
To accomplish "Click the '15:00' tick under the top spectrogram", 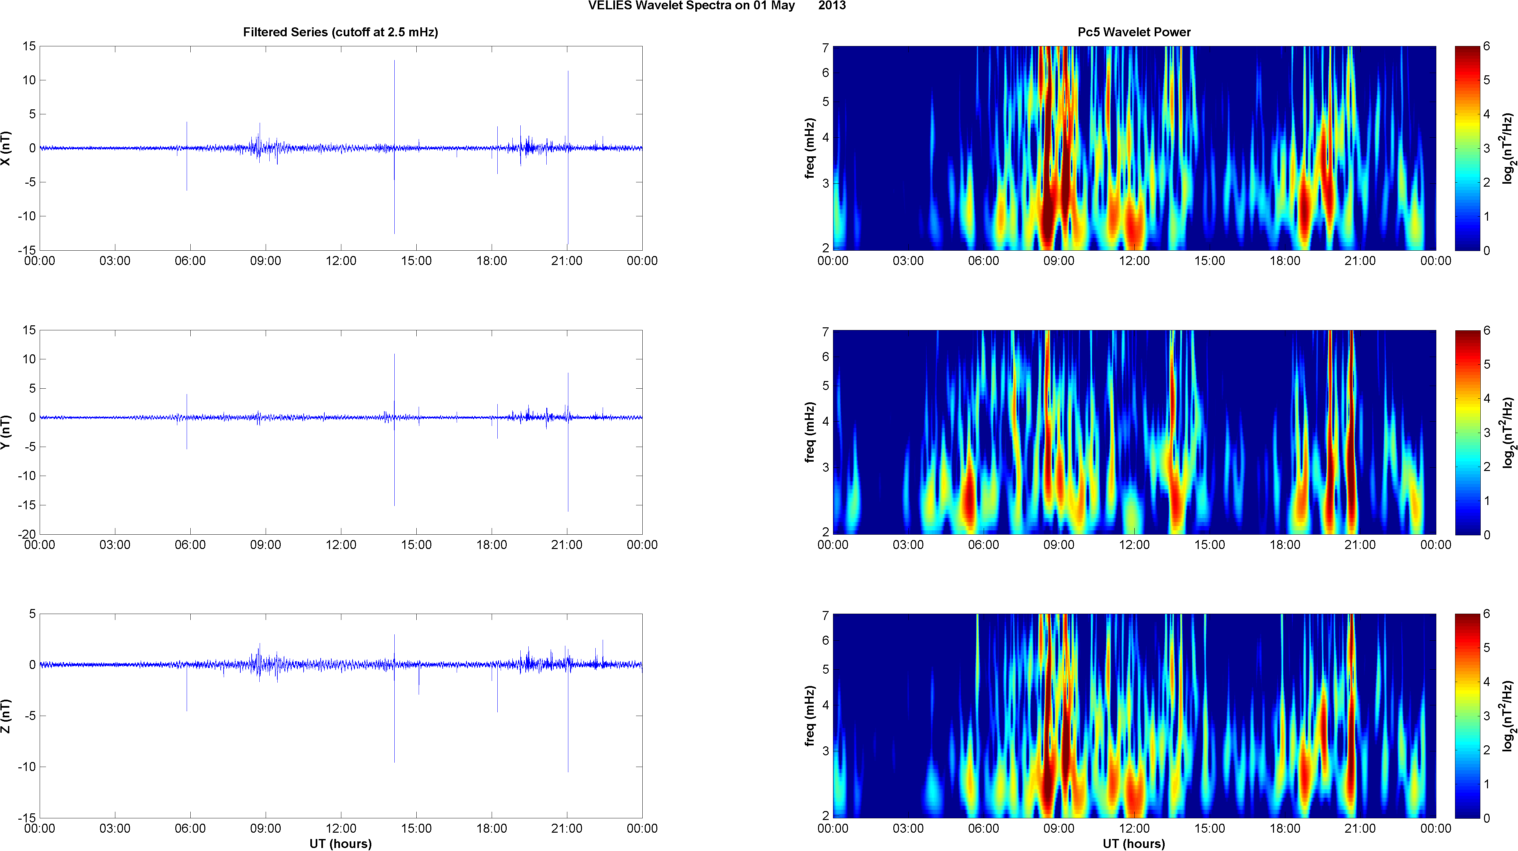I will (x=1209, y=261).
